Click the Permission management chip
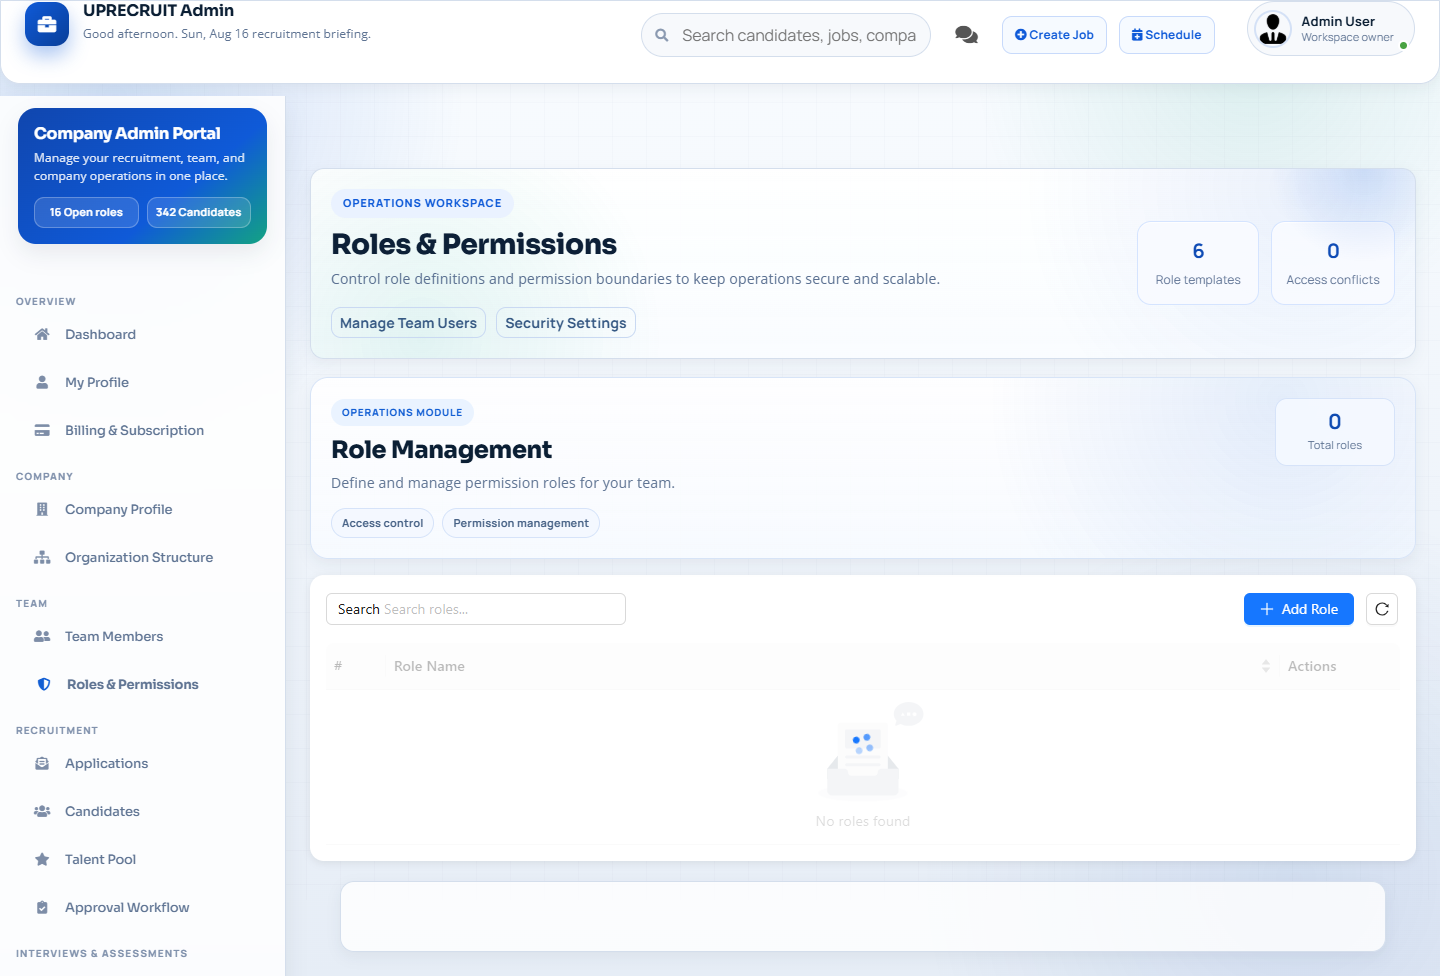Screen dimensions: 1440x976 (x=521, y=523)
